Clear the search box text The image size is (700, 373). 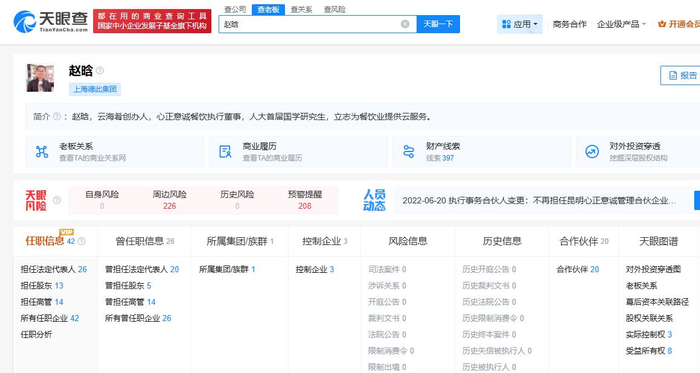[405, 24]
